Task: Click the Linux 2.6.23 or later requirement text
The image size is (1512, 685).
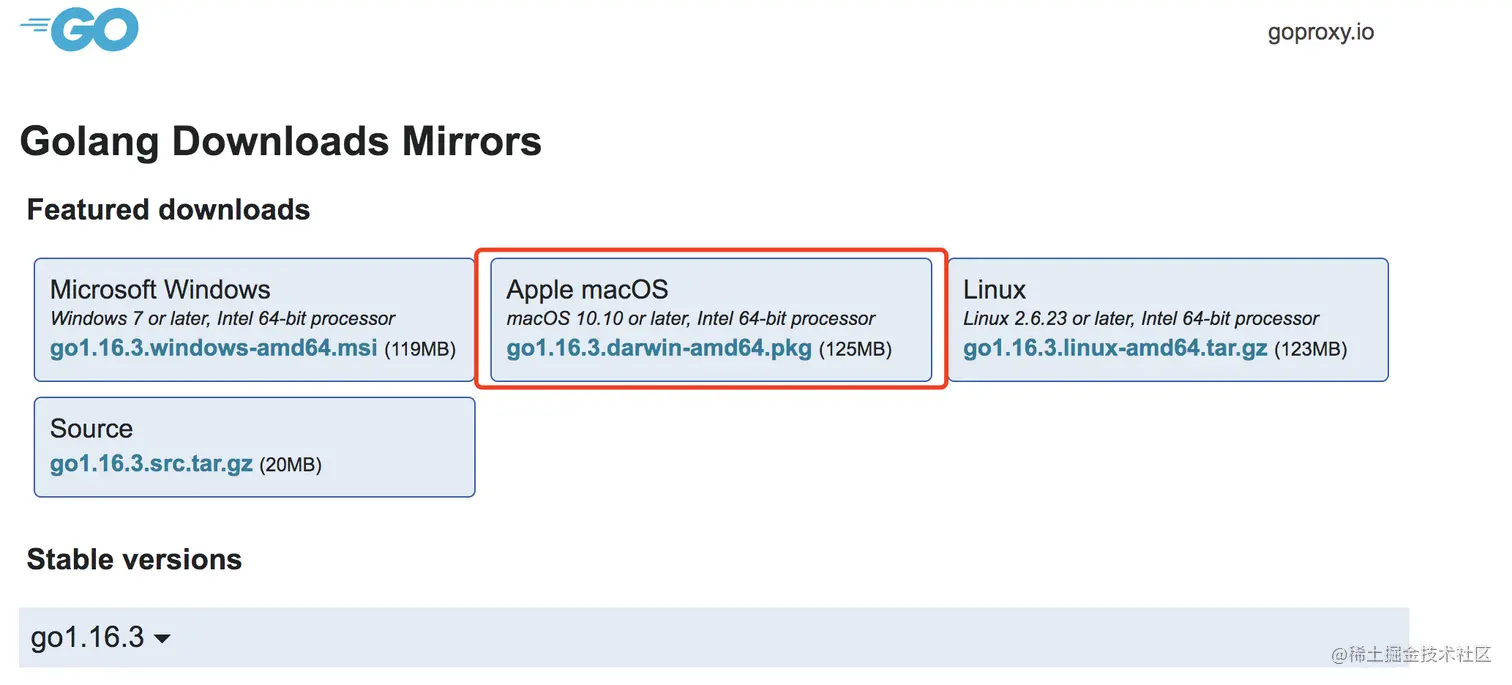Action: pos(1141,319)
